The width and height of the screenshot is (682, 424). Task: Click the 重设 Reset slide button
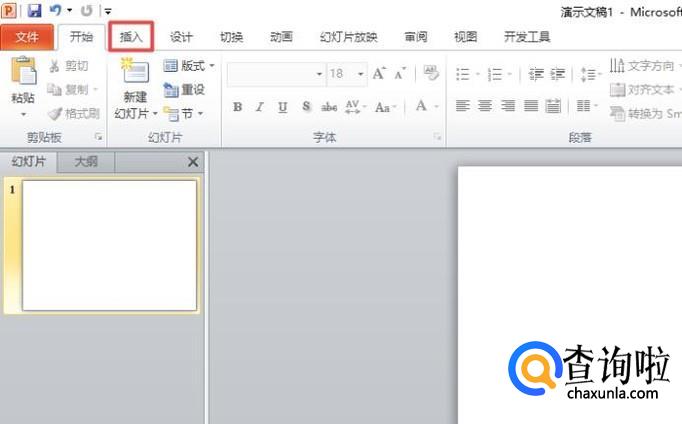[184, 90]
